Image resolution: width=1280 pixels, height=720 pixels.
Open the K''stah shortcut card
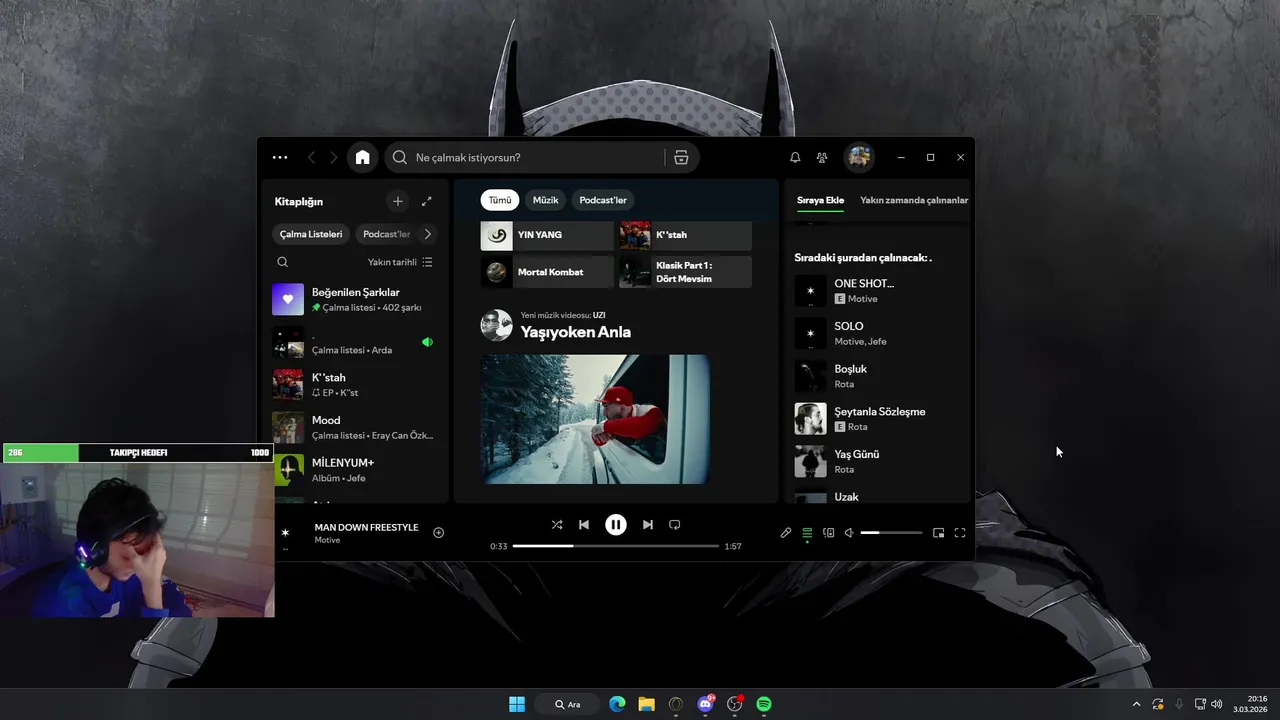click(685, 235)
